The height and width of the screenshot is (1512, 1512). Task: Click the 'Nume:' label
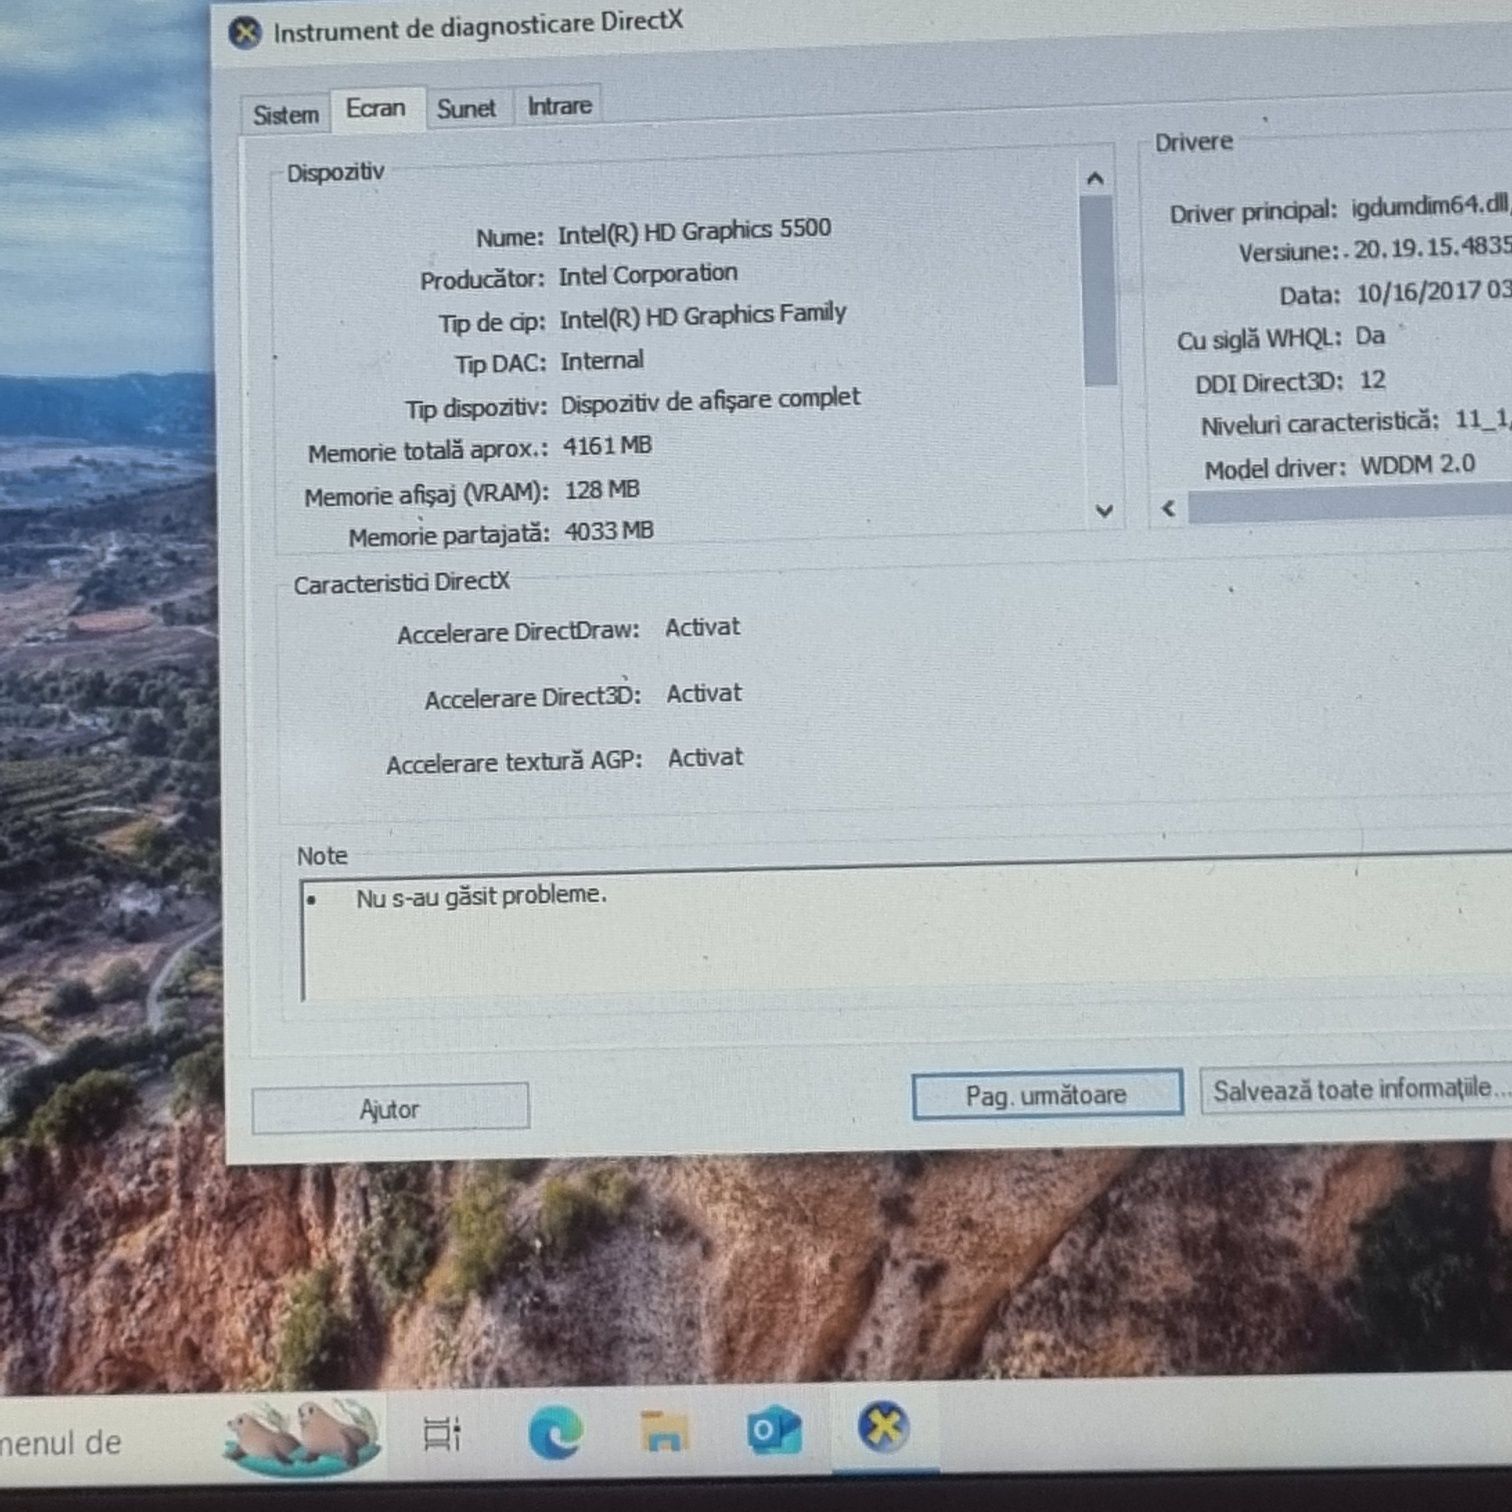tap(510, 238)
